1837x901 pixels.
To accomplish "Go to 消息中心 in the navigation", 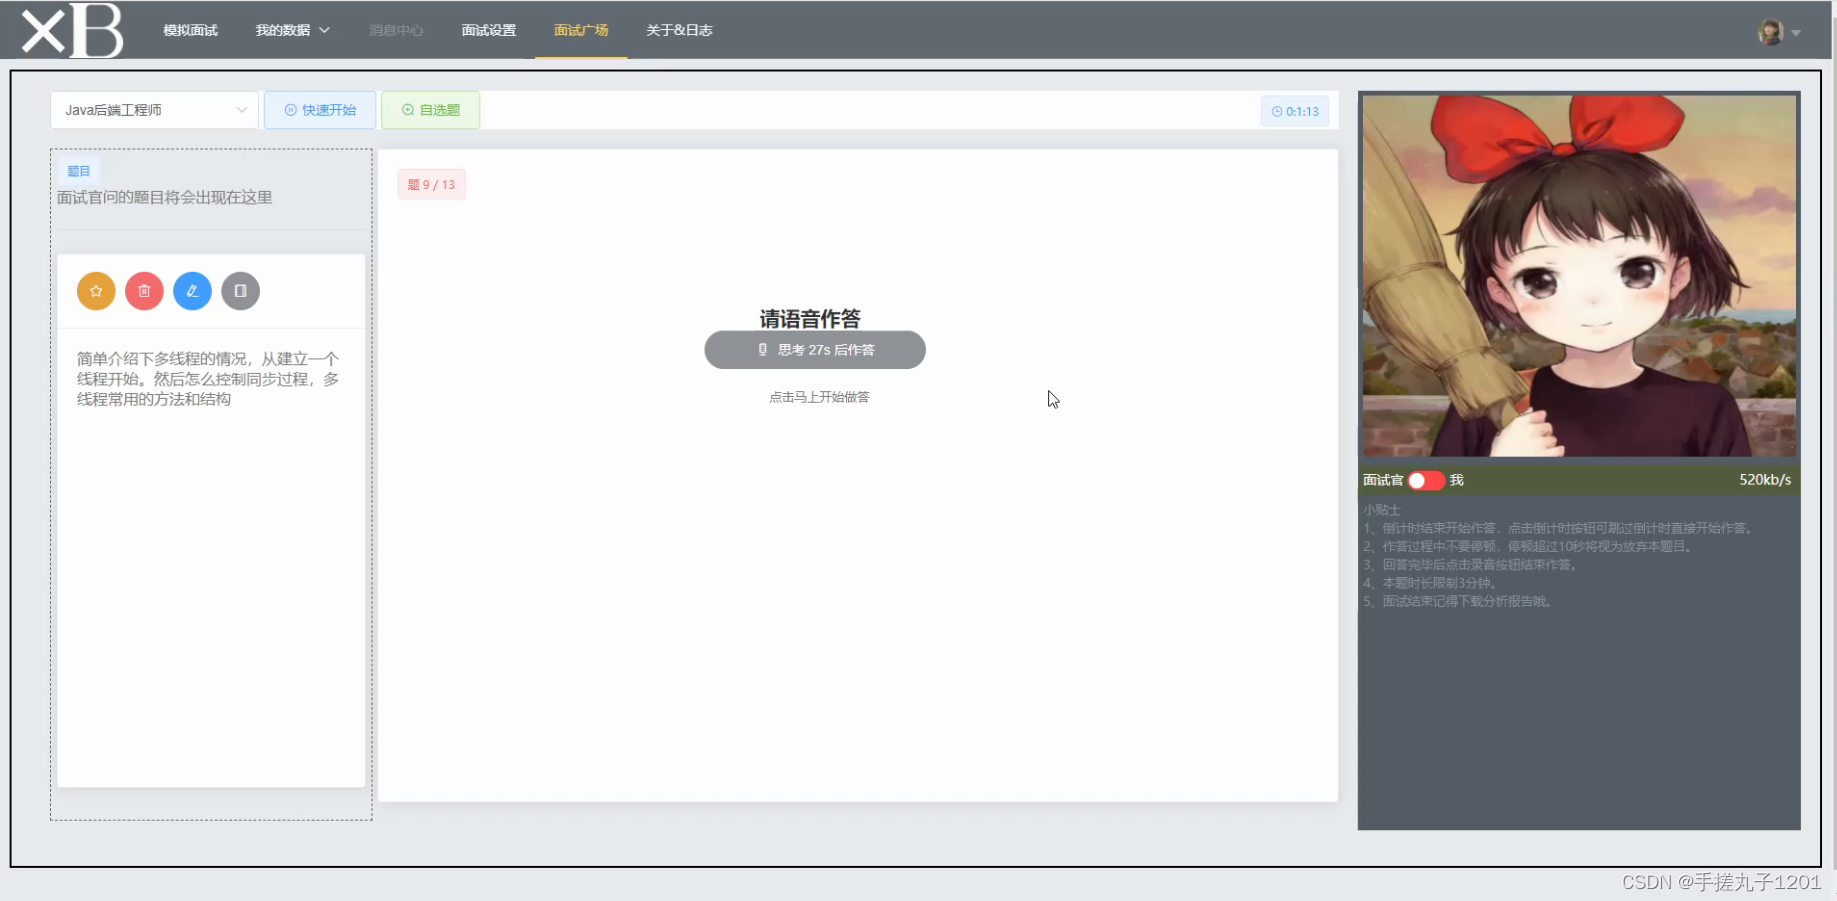I will (396, 30).
